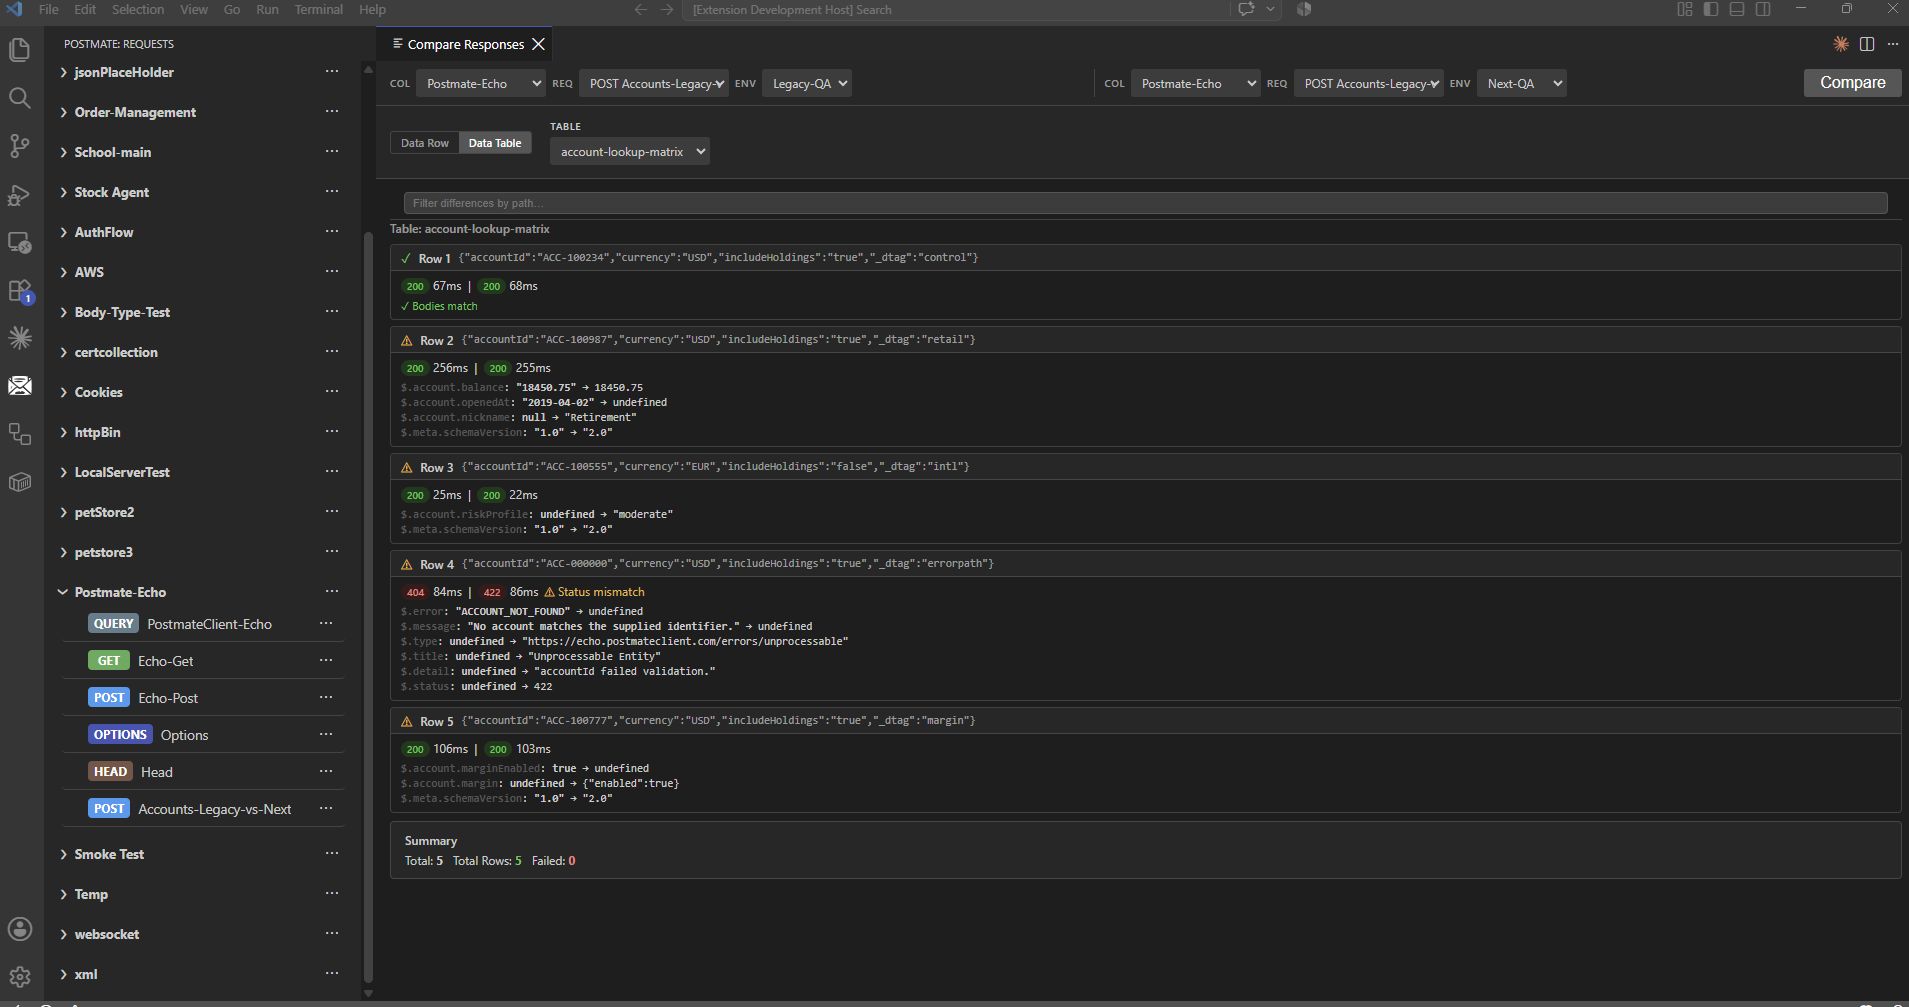This screenshot has width=1909, height=1007.
Task: Switch to Data Table mode
Action: (495, 143)
